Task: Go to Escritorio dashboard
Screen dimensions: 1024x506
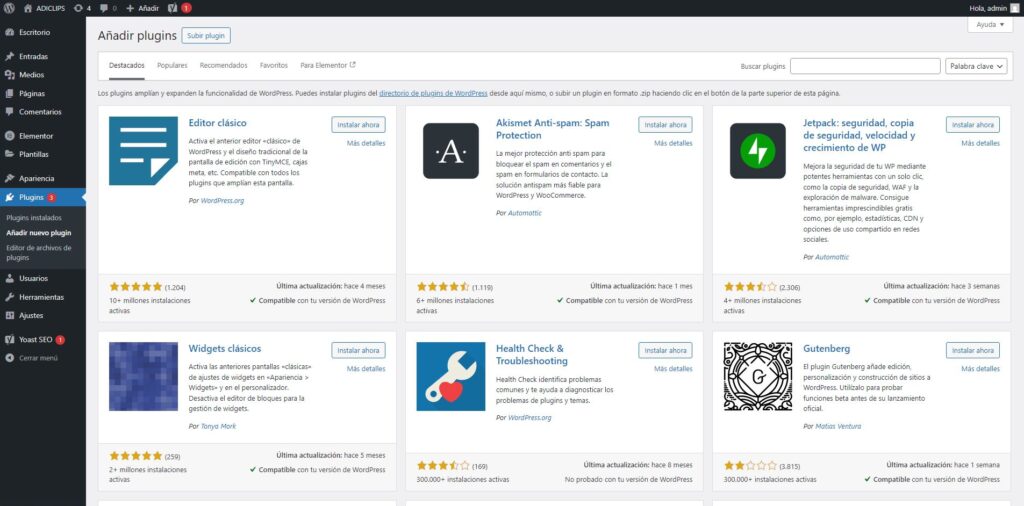Action: tap(34, 32)
